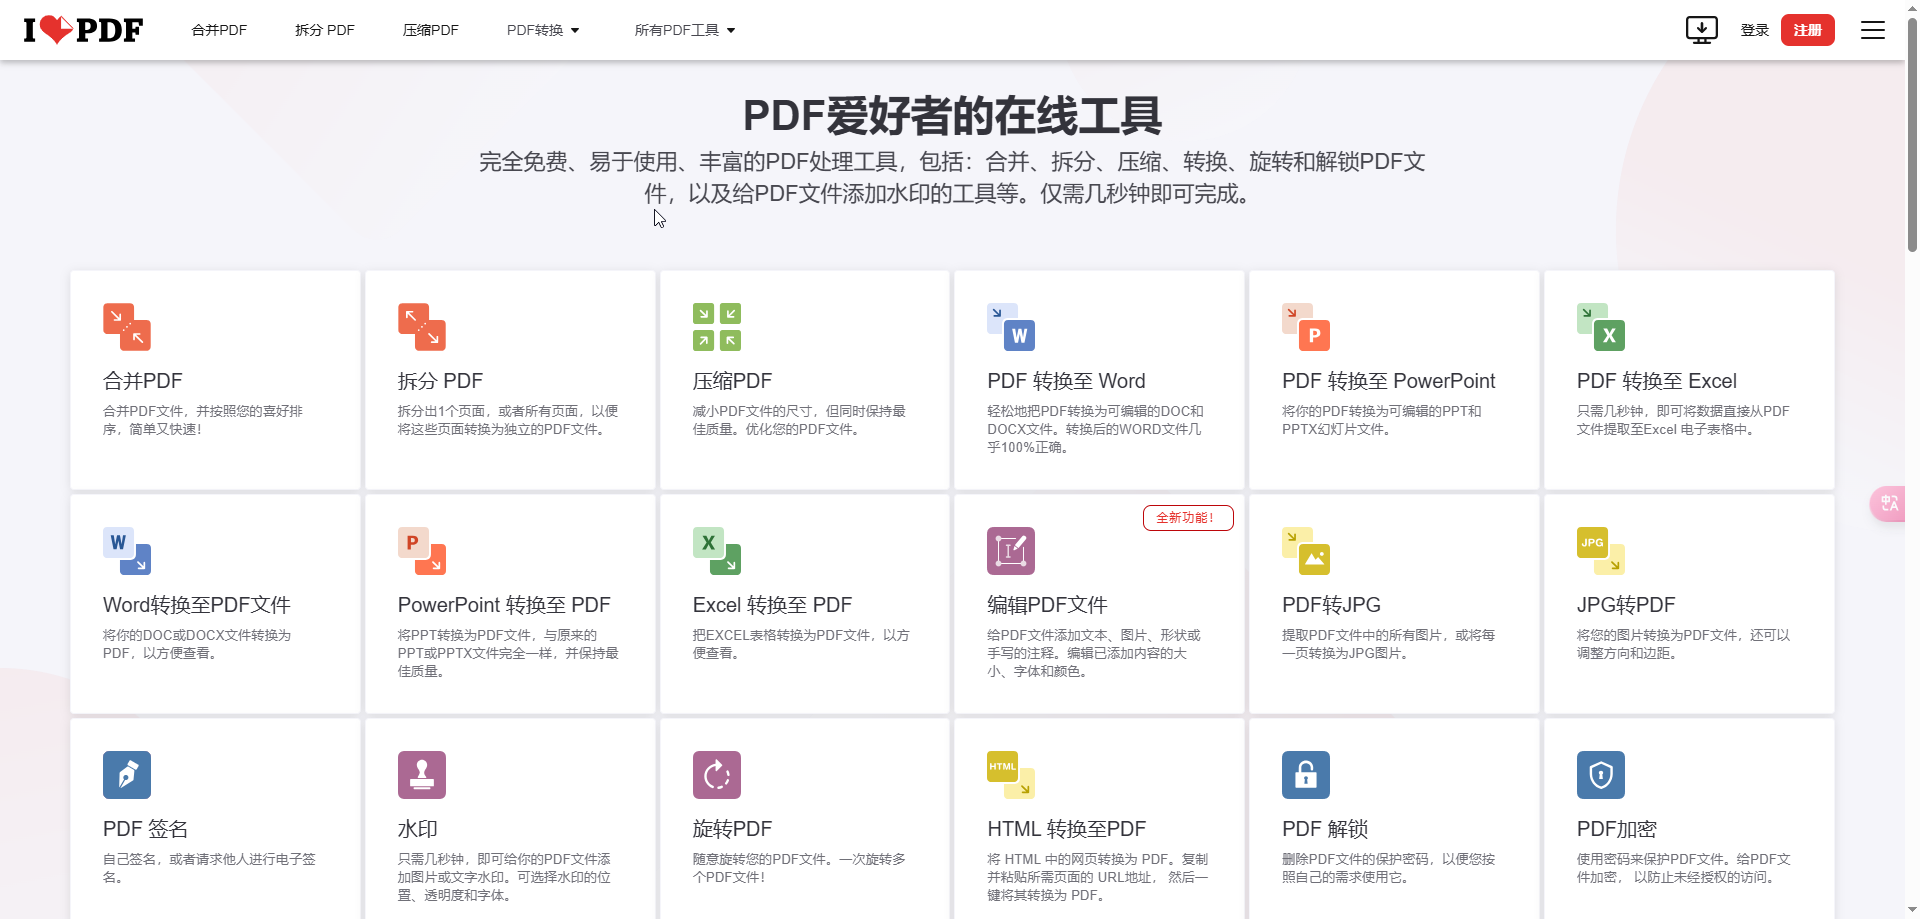Open the PDF 转换至 PowerPoint card title

tap(1388, 381)
